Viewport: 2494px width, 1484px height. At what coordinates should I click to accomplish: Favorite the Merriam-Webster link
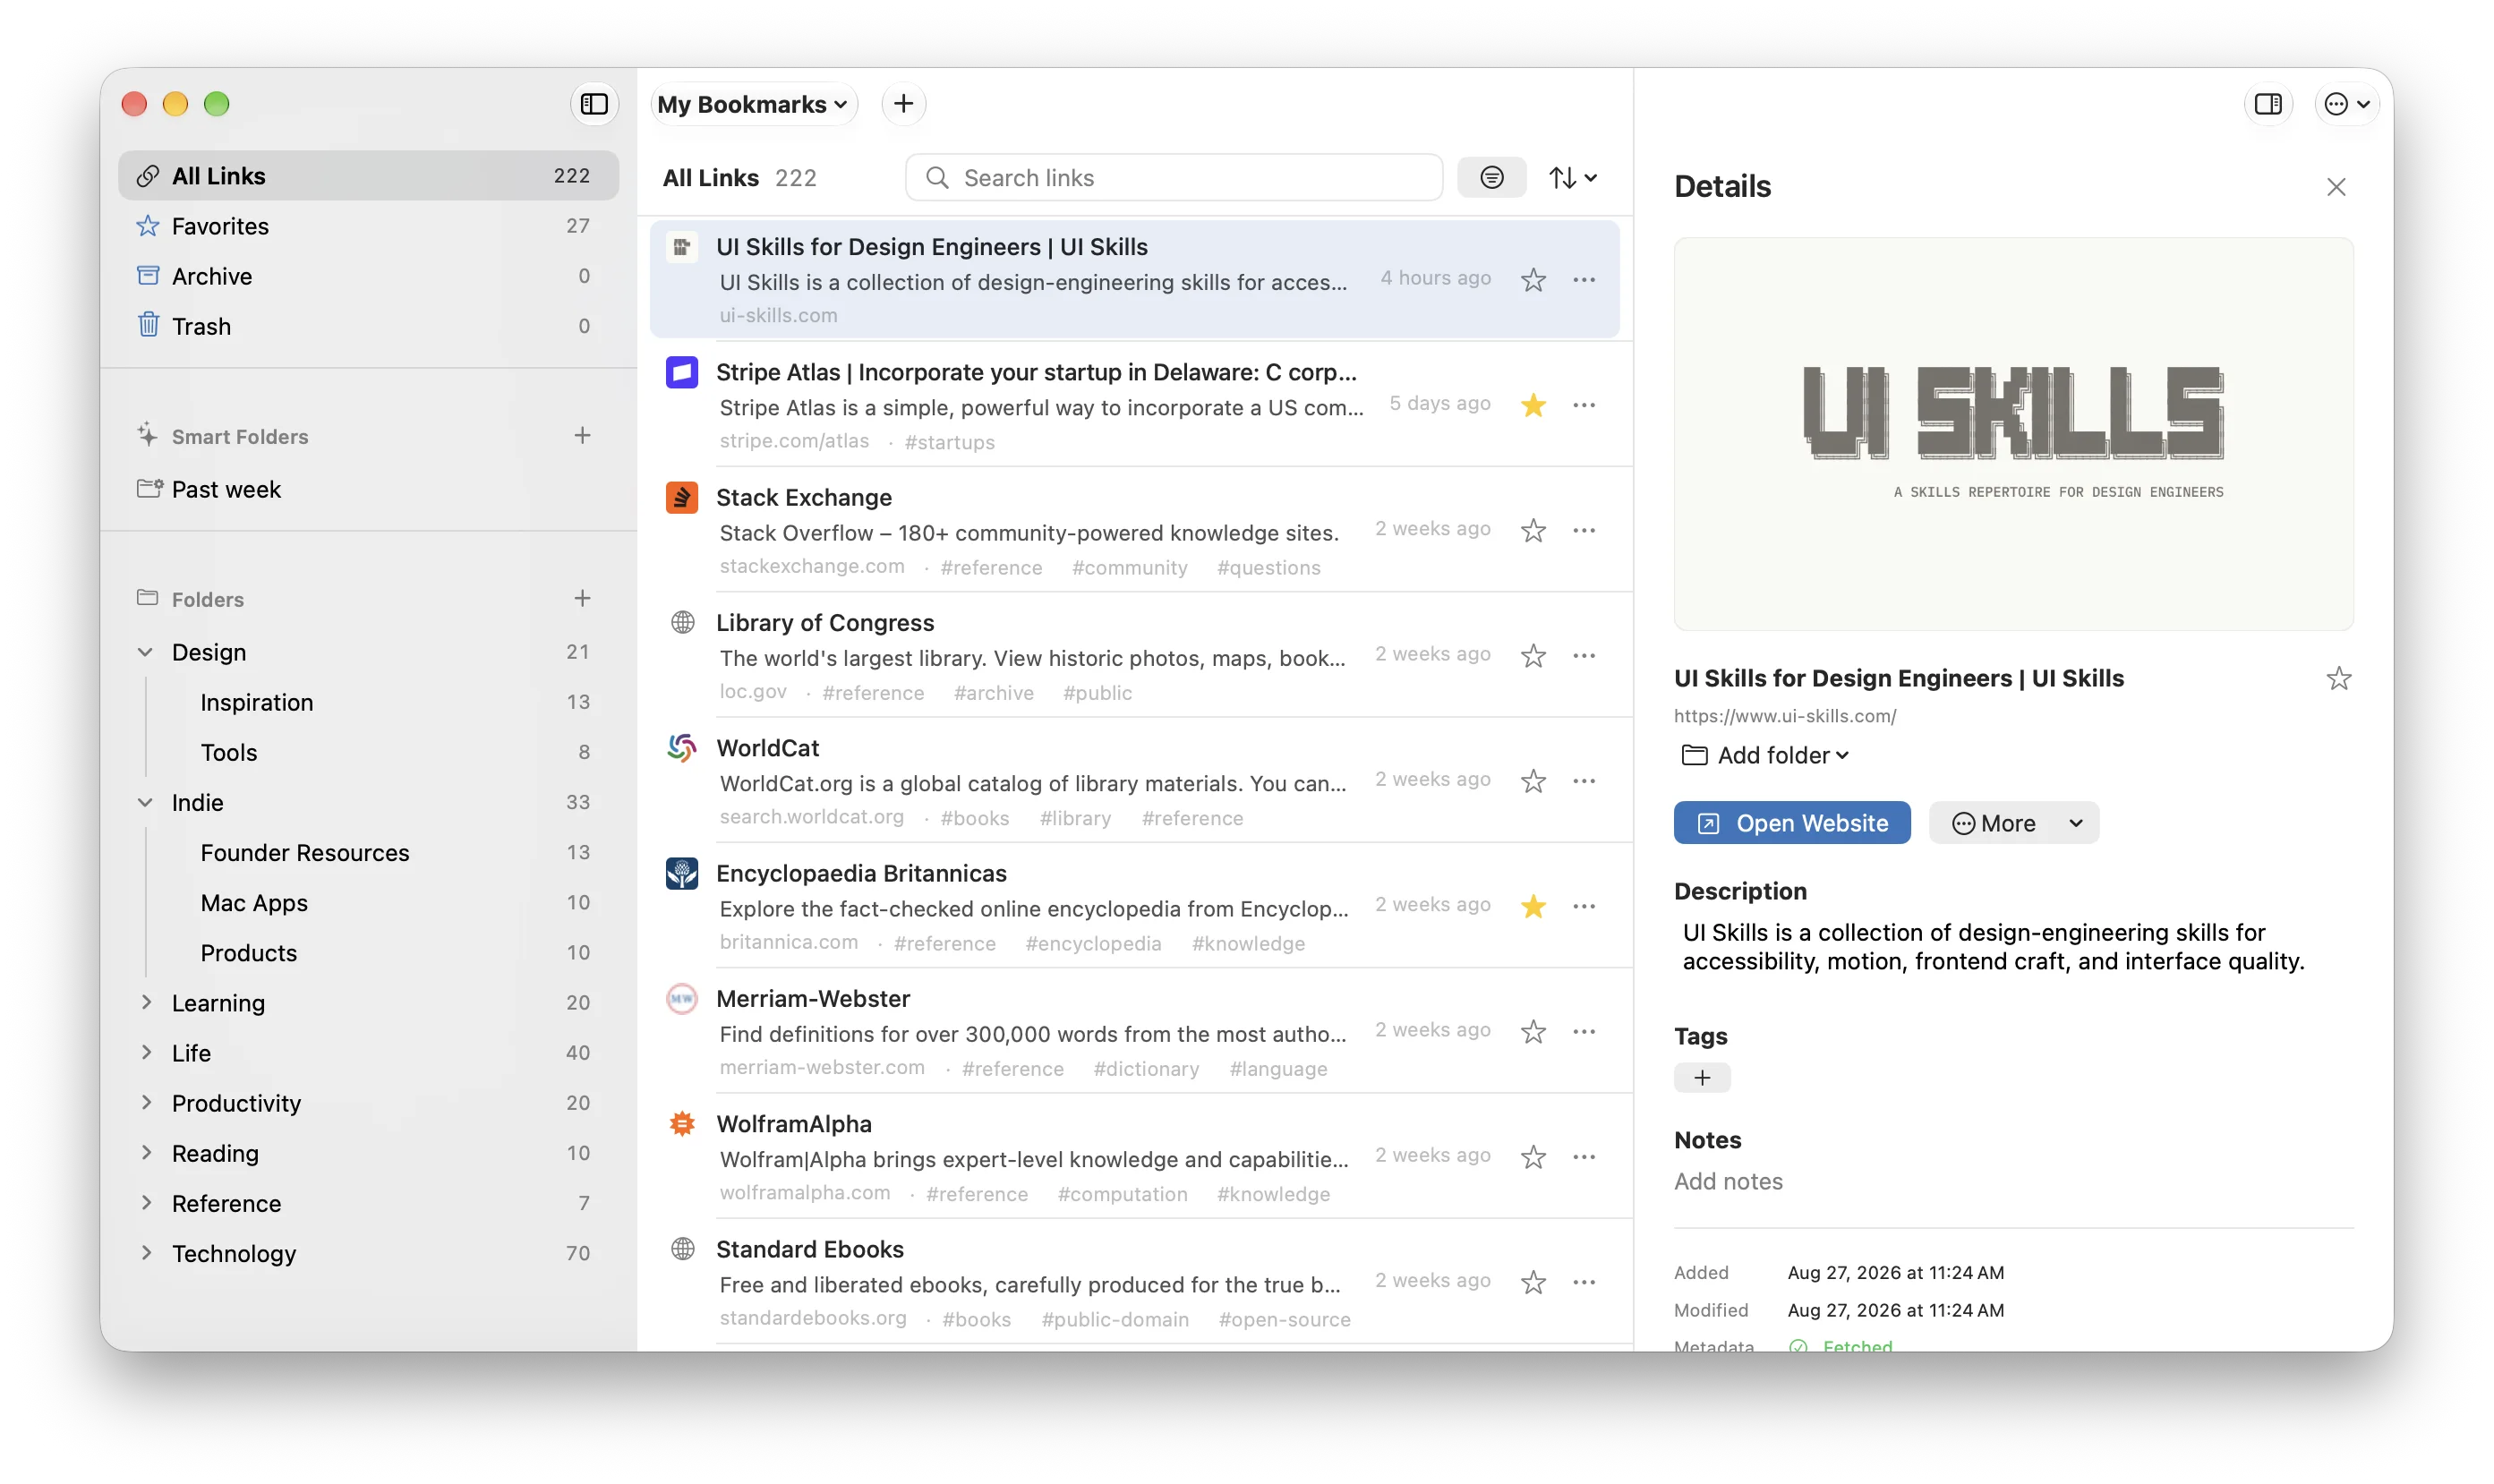point(1533,1032)
